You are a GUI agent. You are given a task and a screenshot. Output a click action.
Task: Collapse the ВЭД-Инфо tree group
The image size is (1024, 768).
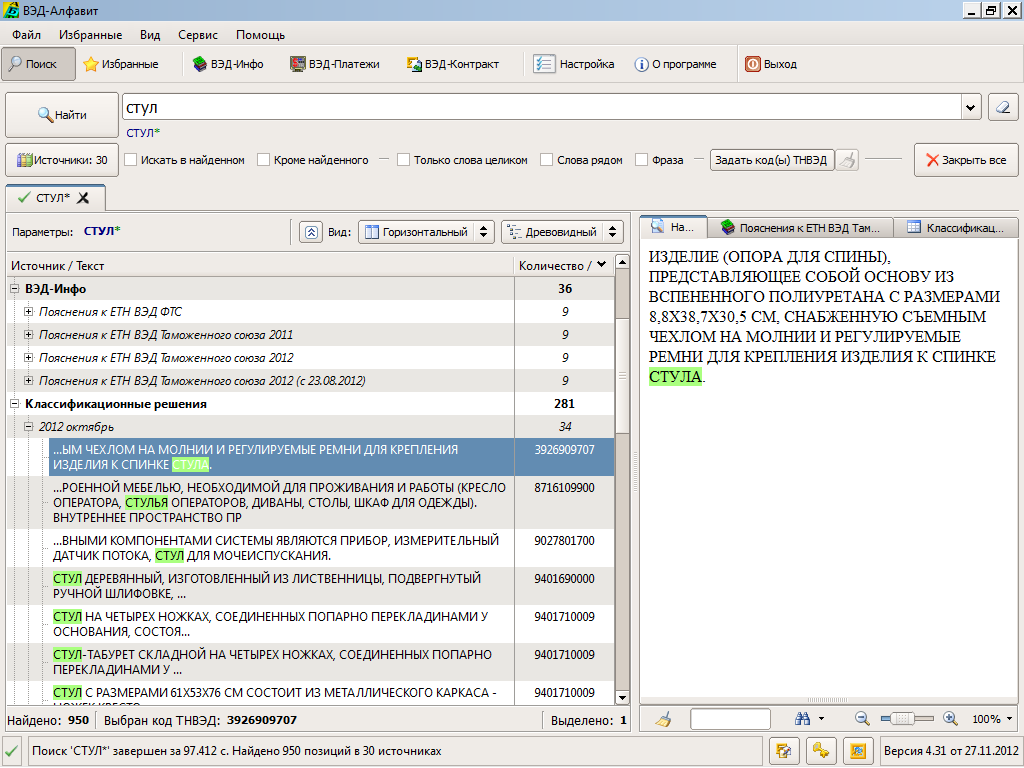[14, 289]
